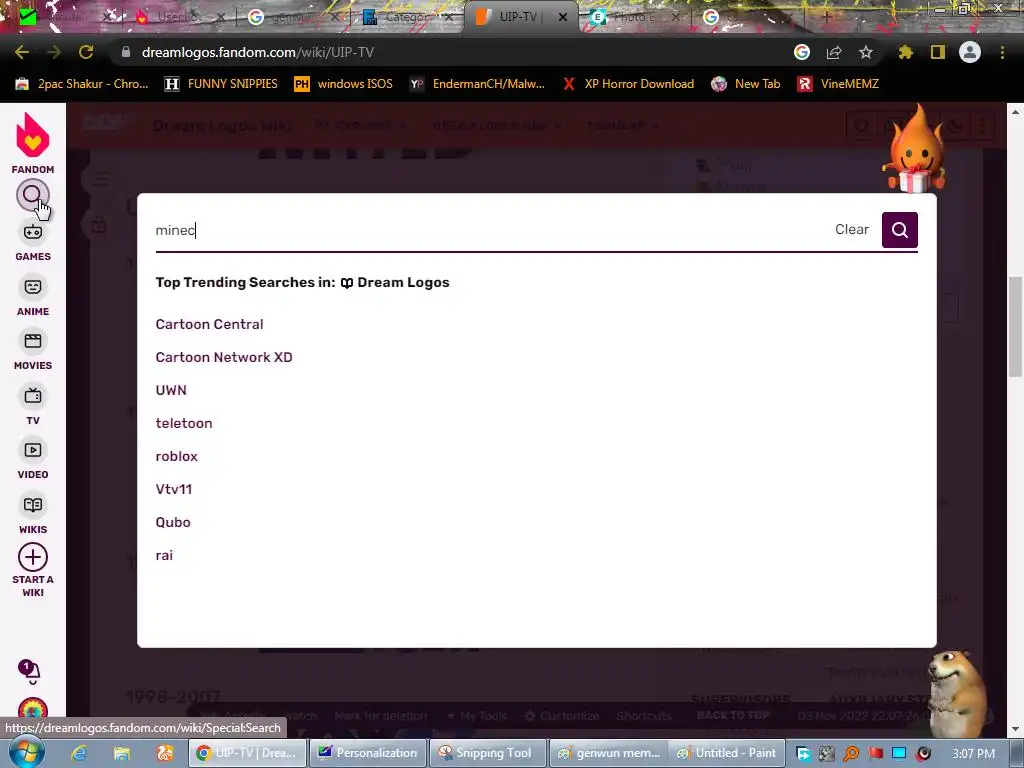
Task: Open the 'XP Horror Download' bookmark
Action: [x=628, y=84]
